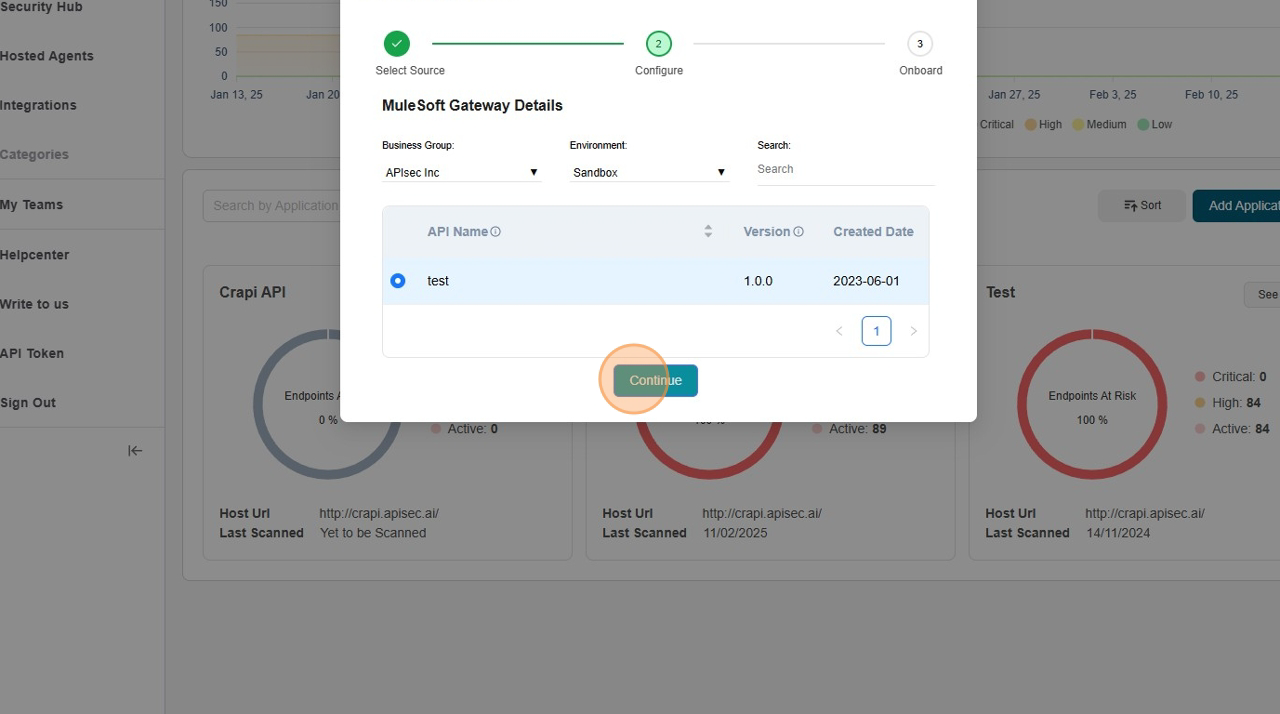Click Sign Out in sidebar
Image resolution: width=1280 pixels, height=714 pixels.
click(28, 403)
